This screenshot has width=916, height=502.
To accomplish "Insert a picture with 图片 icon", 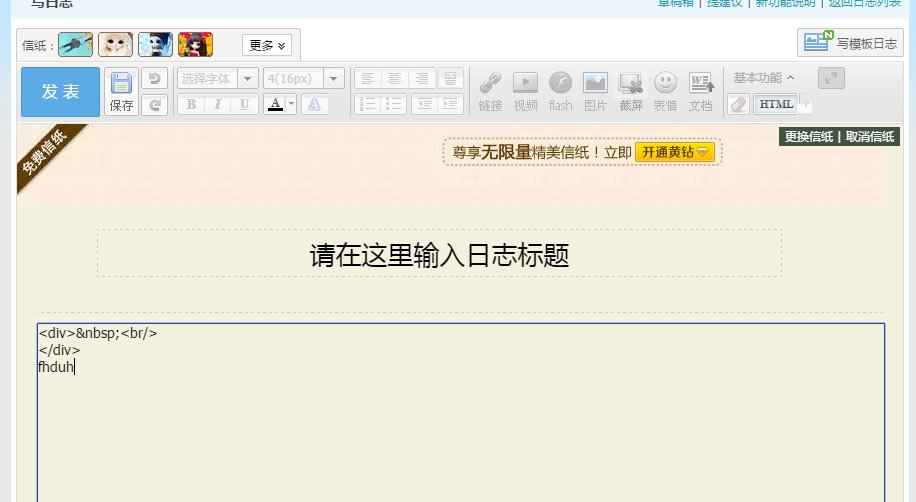I will (595, 92).
